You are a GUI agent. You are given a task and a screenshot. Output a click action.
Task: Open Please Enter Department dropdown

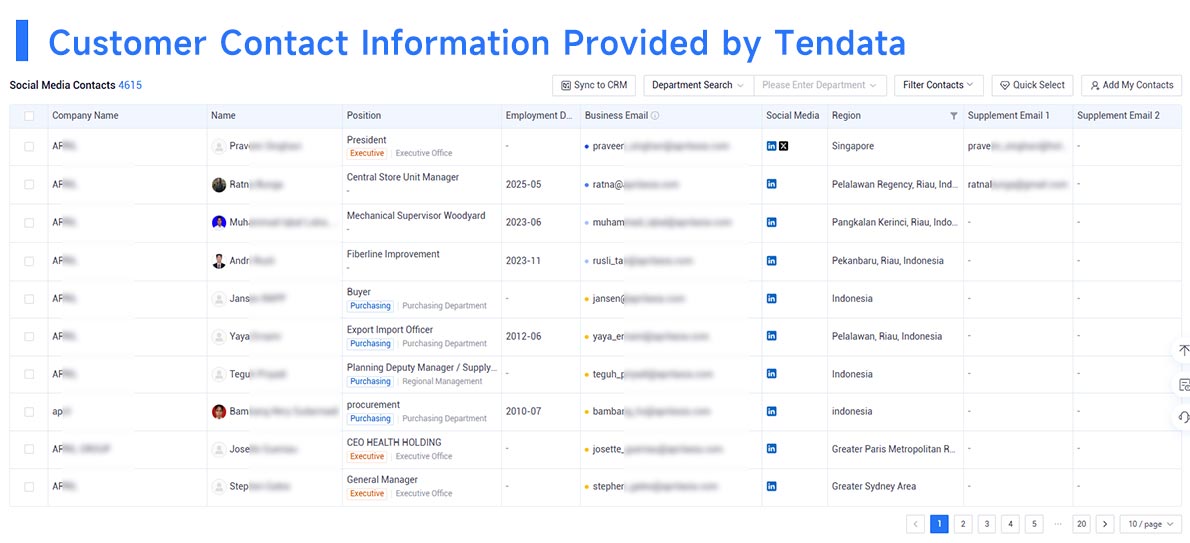[820, 85]
